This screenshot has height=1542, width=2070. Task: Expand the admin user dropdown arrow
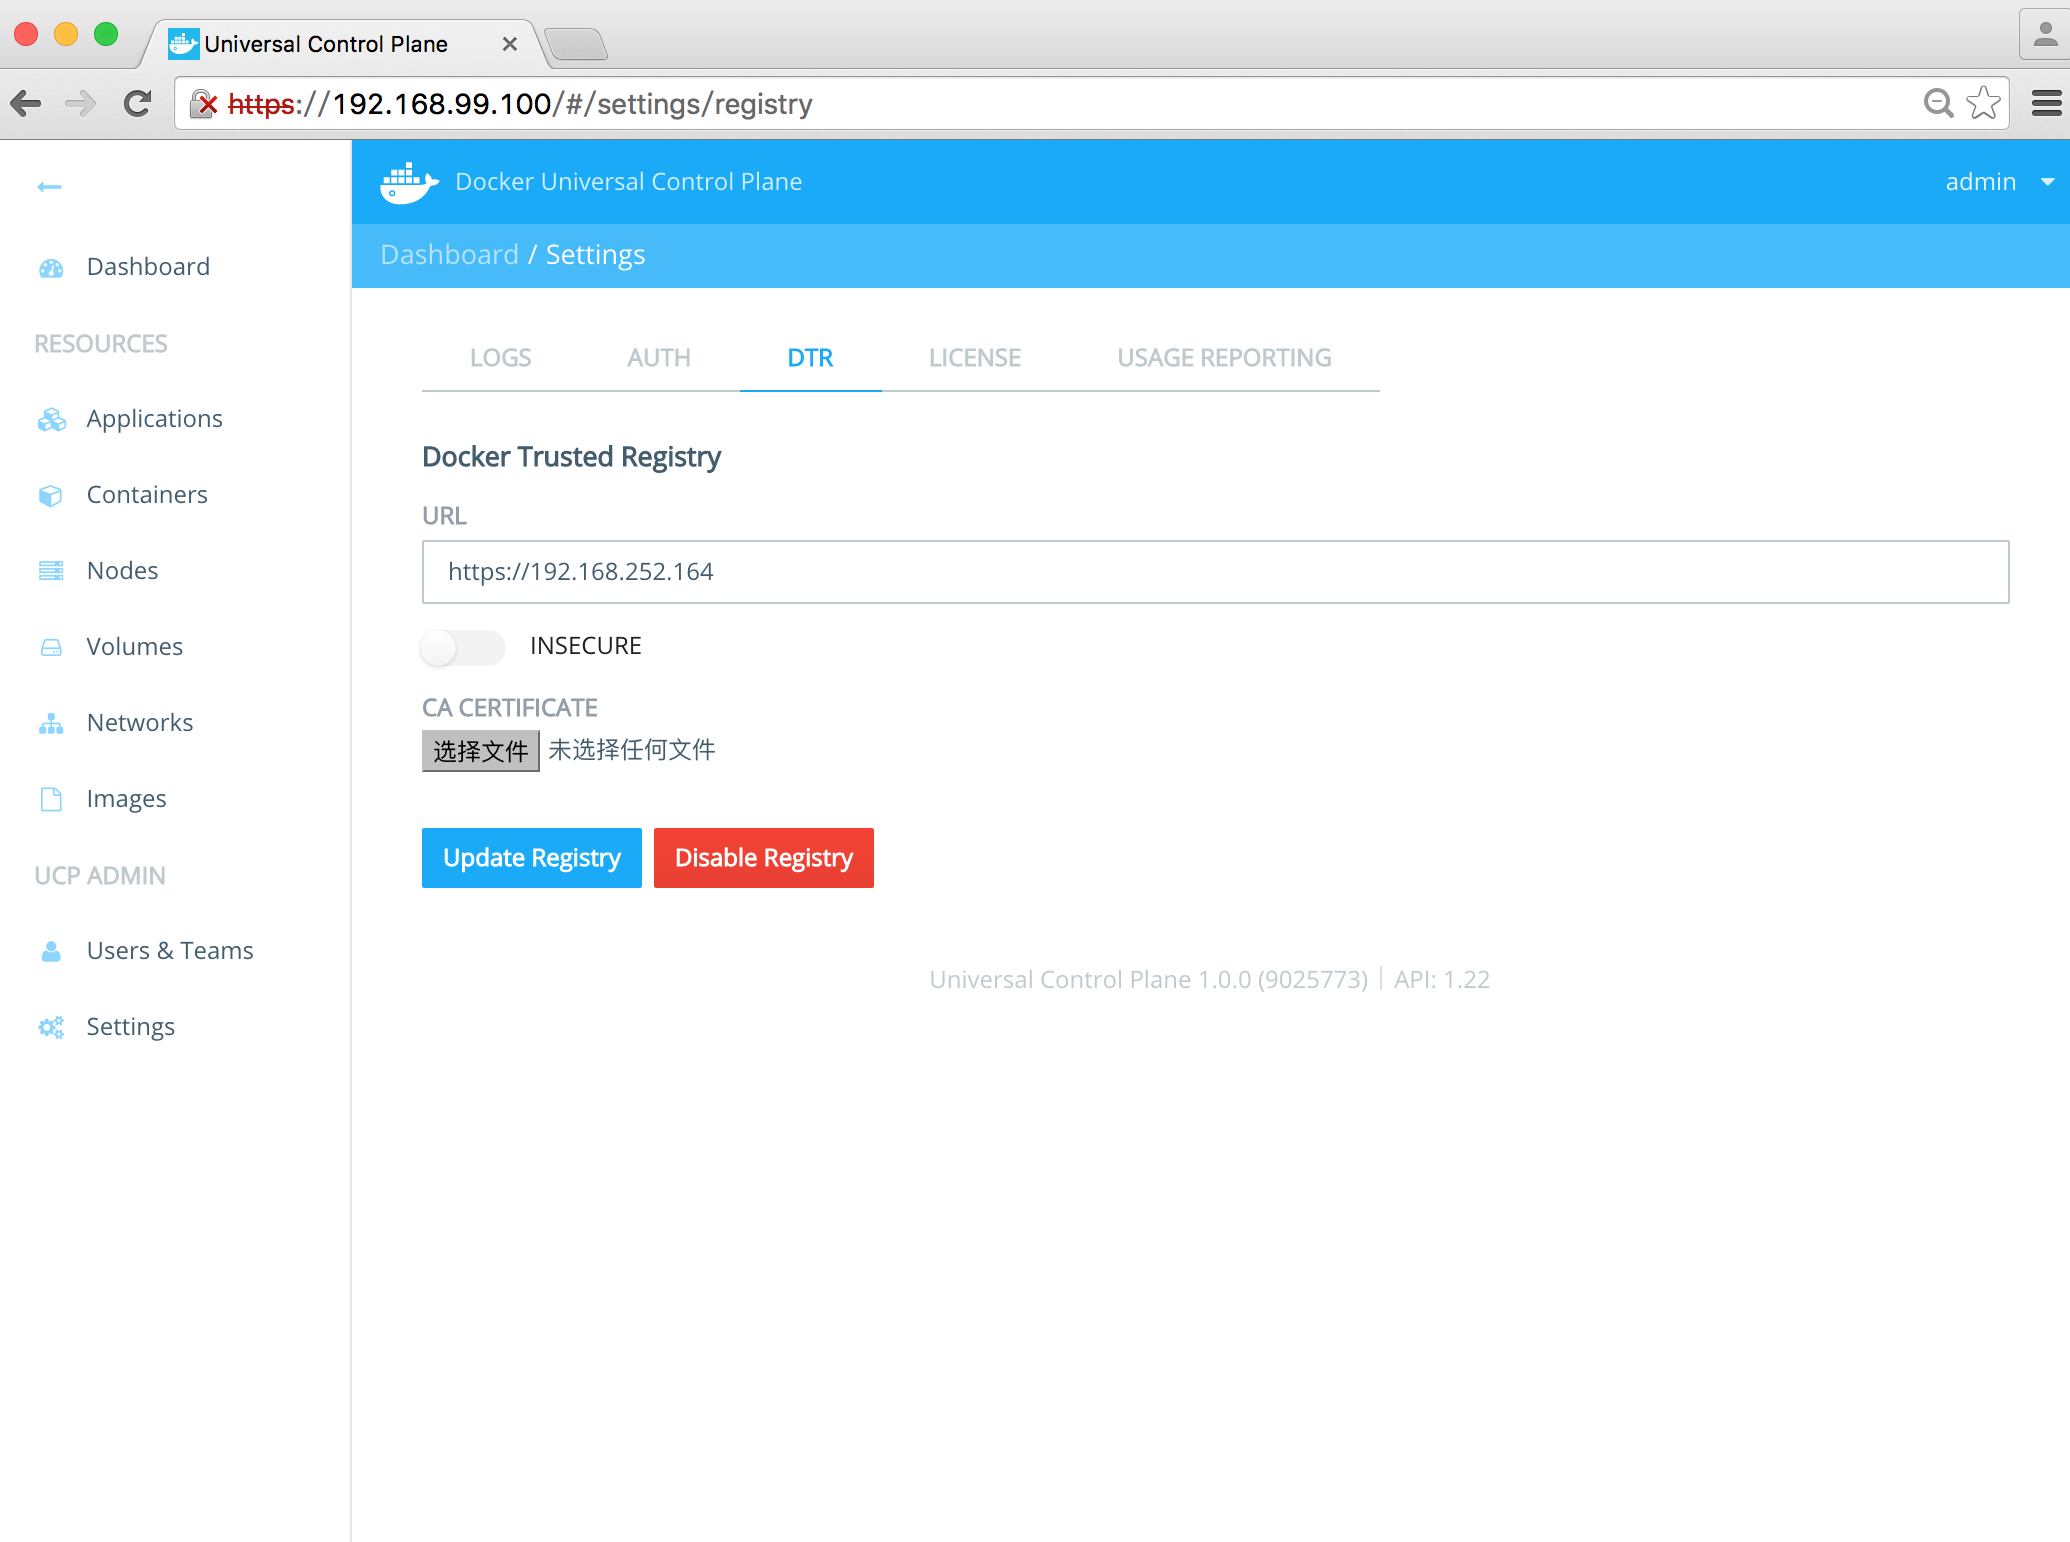click(2047, 182)
